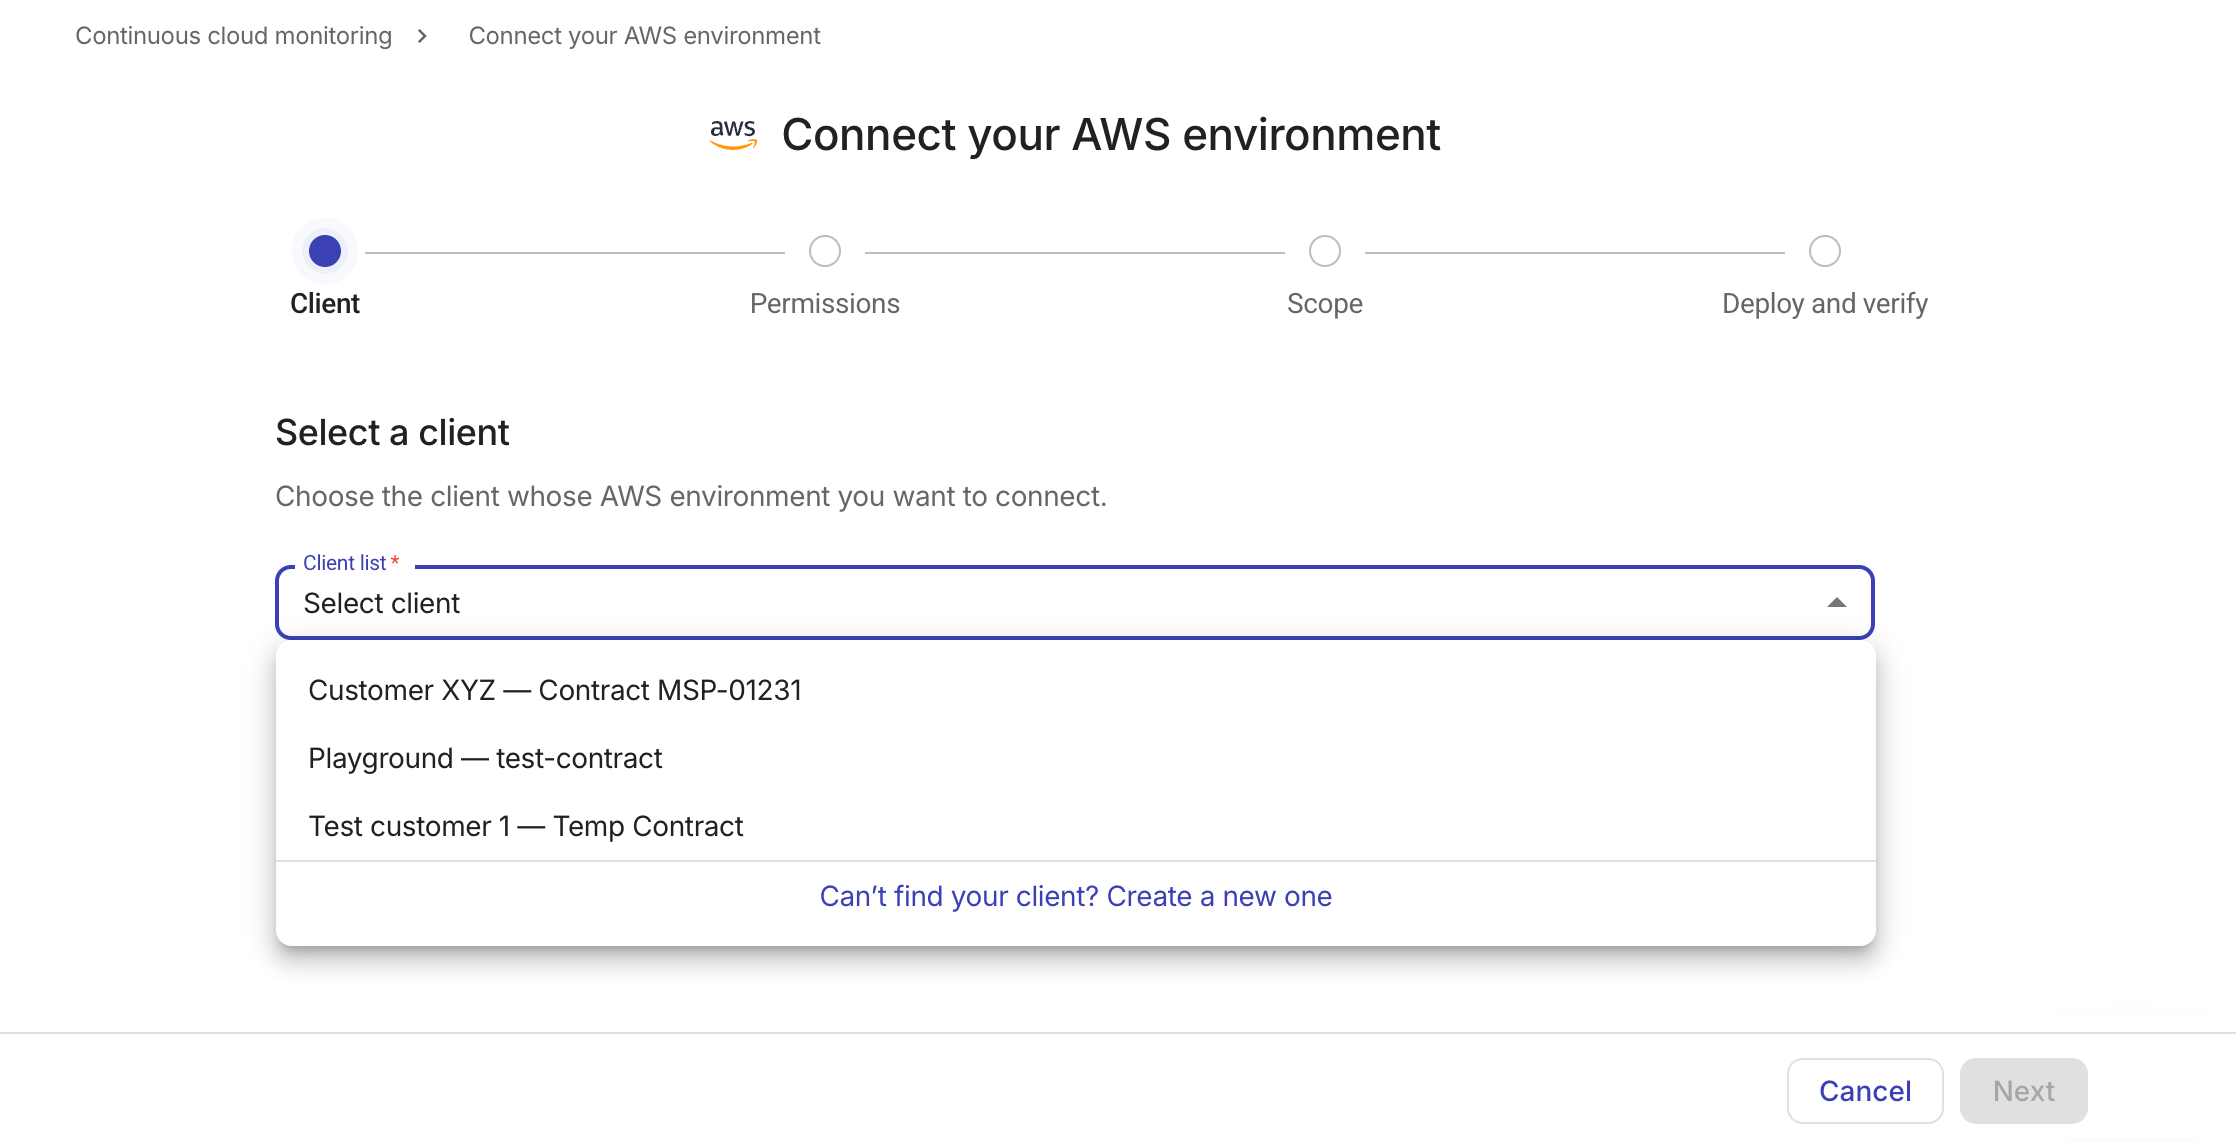This screenshot has width=2236, height=1142.
Task: Click the Client step label
Action: [325, 304]
